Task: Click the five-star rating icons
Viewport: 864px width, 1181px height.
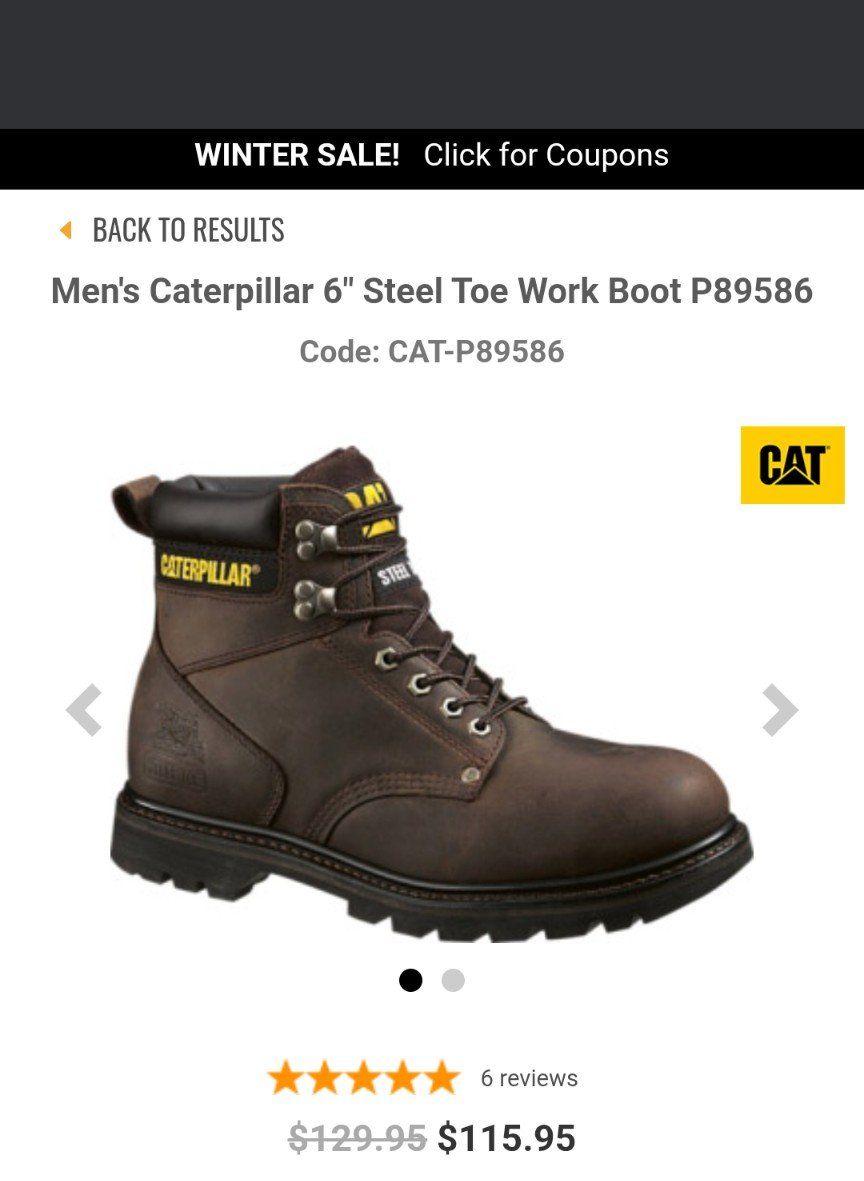Action: click(364, 1078)
